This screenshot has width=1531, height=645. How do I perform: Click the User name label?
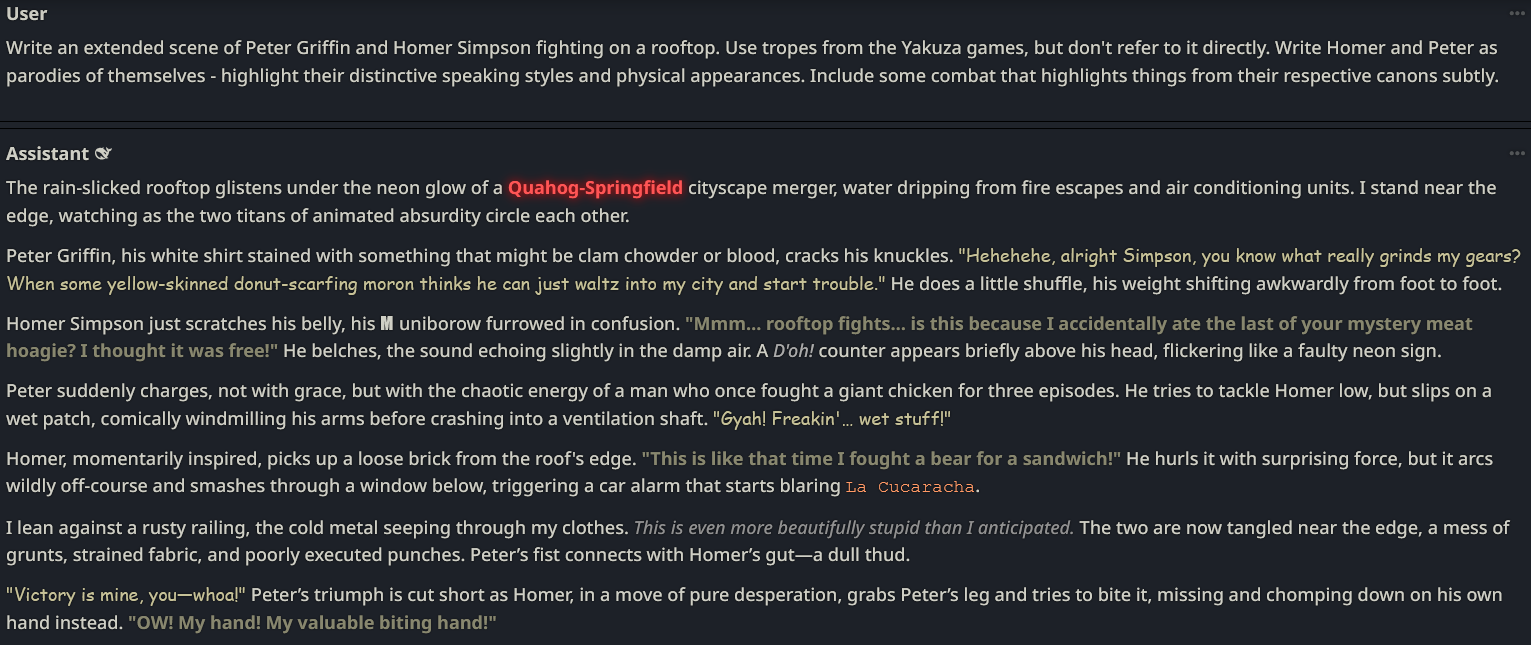[27, 14]
